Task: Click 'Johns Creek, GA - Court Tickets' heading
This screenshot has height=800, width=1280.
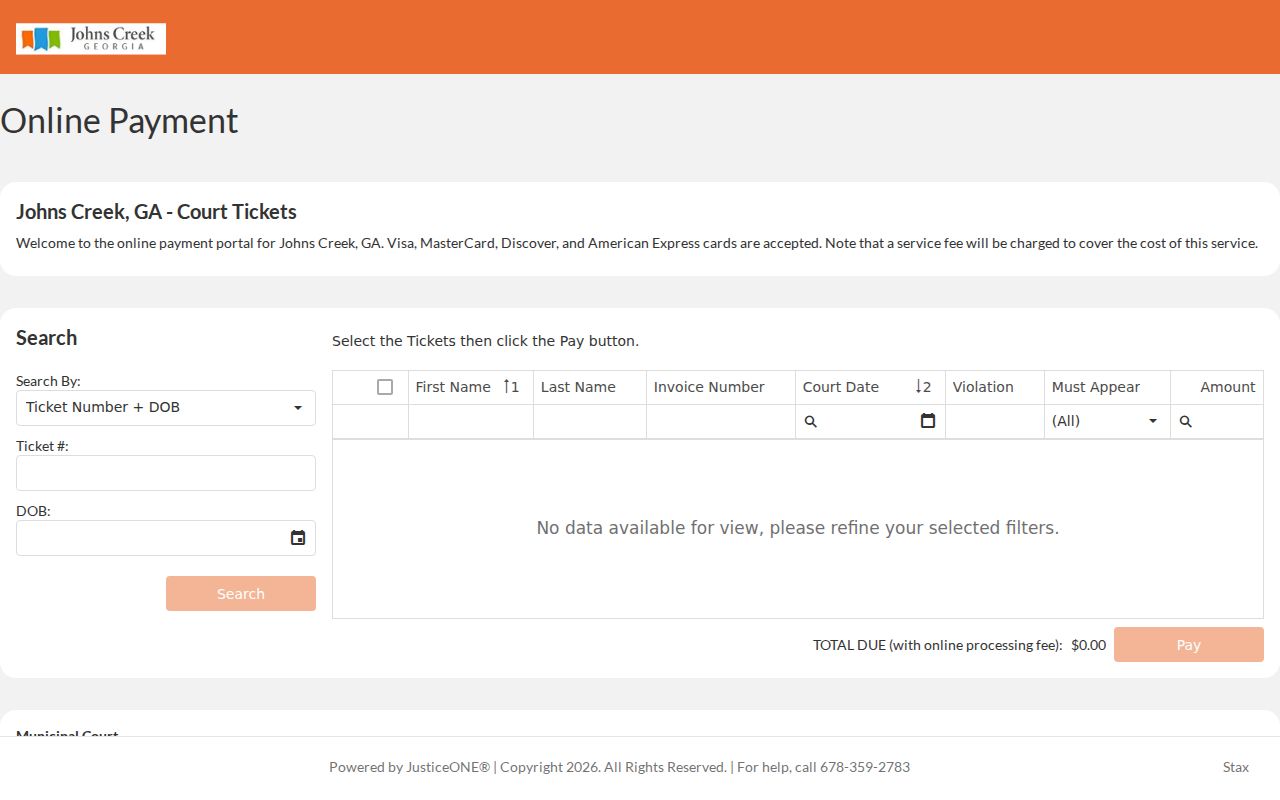Action: [156, 212]
